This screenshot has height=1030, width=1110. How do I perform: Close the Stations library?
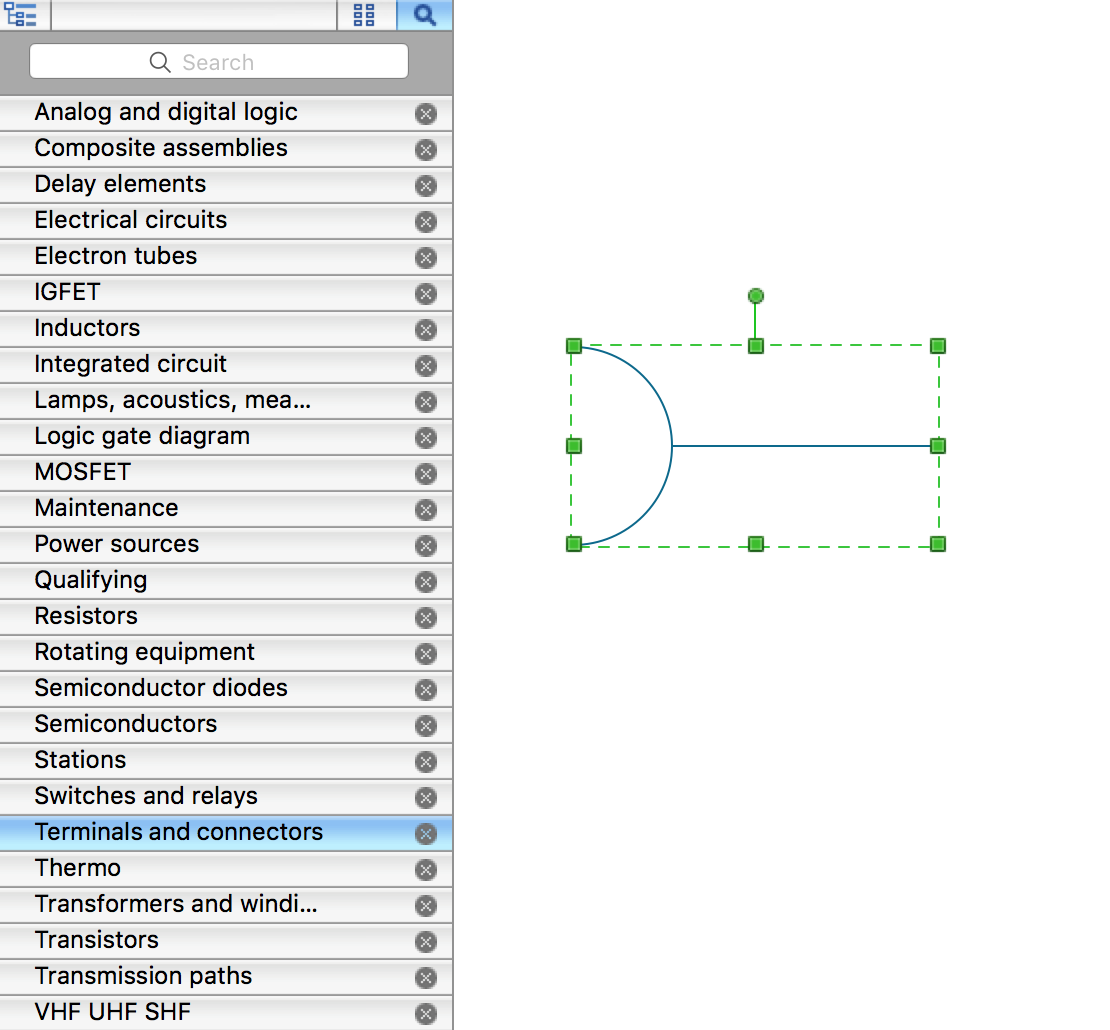425,762
